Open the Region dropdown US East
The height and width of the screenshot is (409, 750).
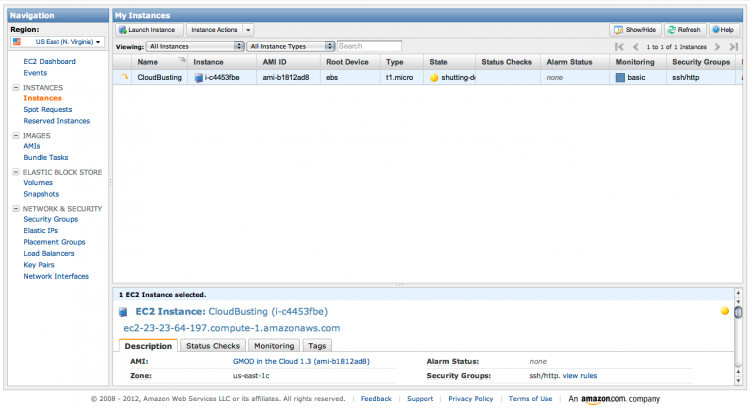[x=57, y=42]
